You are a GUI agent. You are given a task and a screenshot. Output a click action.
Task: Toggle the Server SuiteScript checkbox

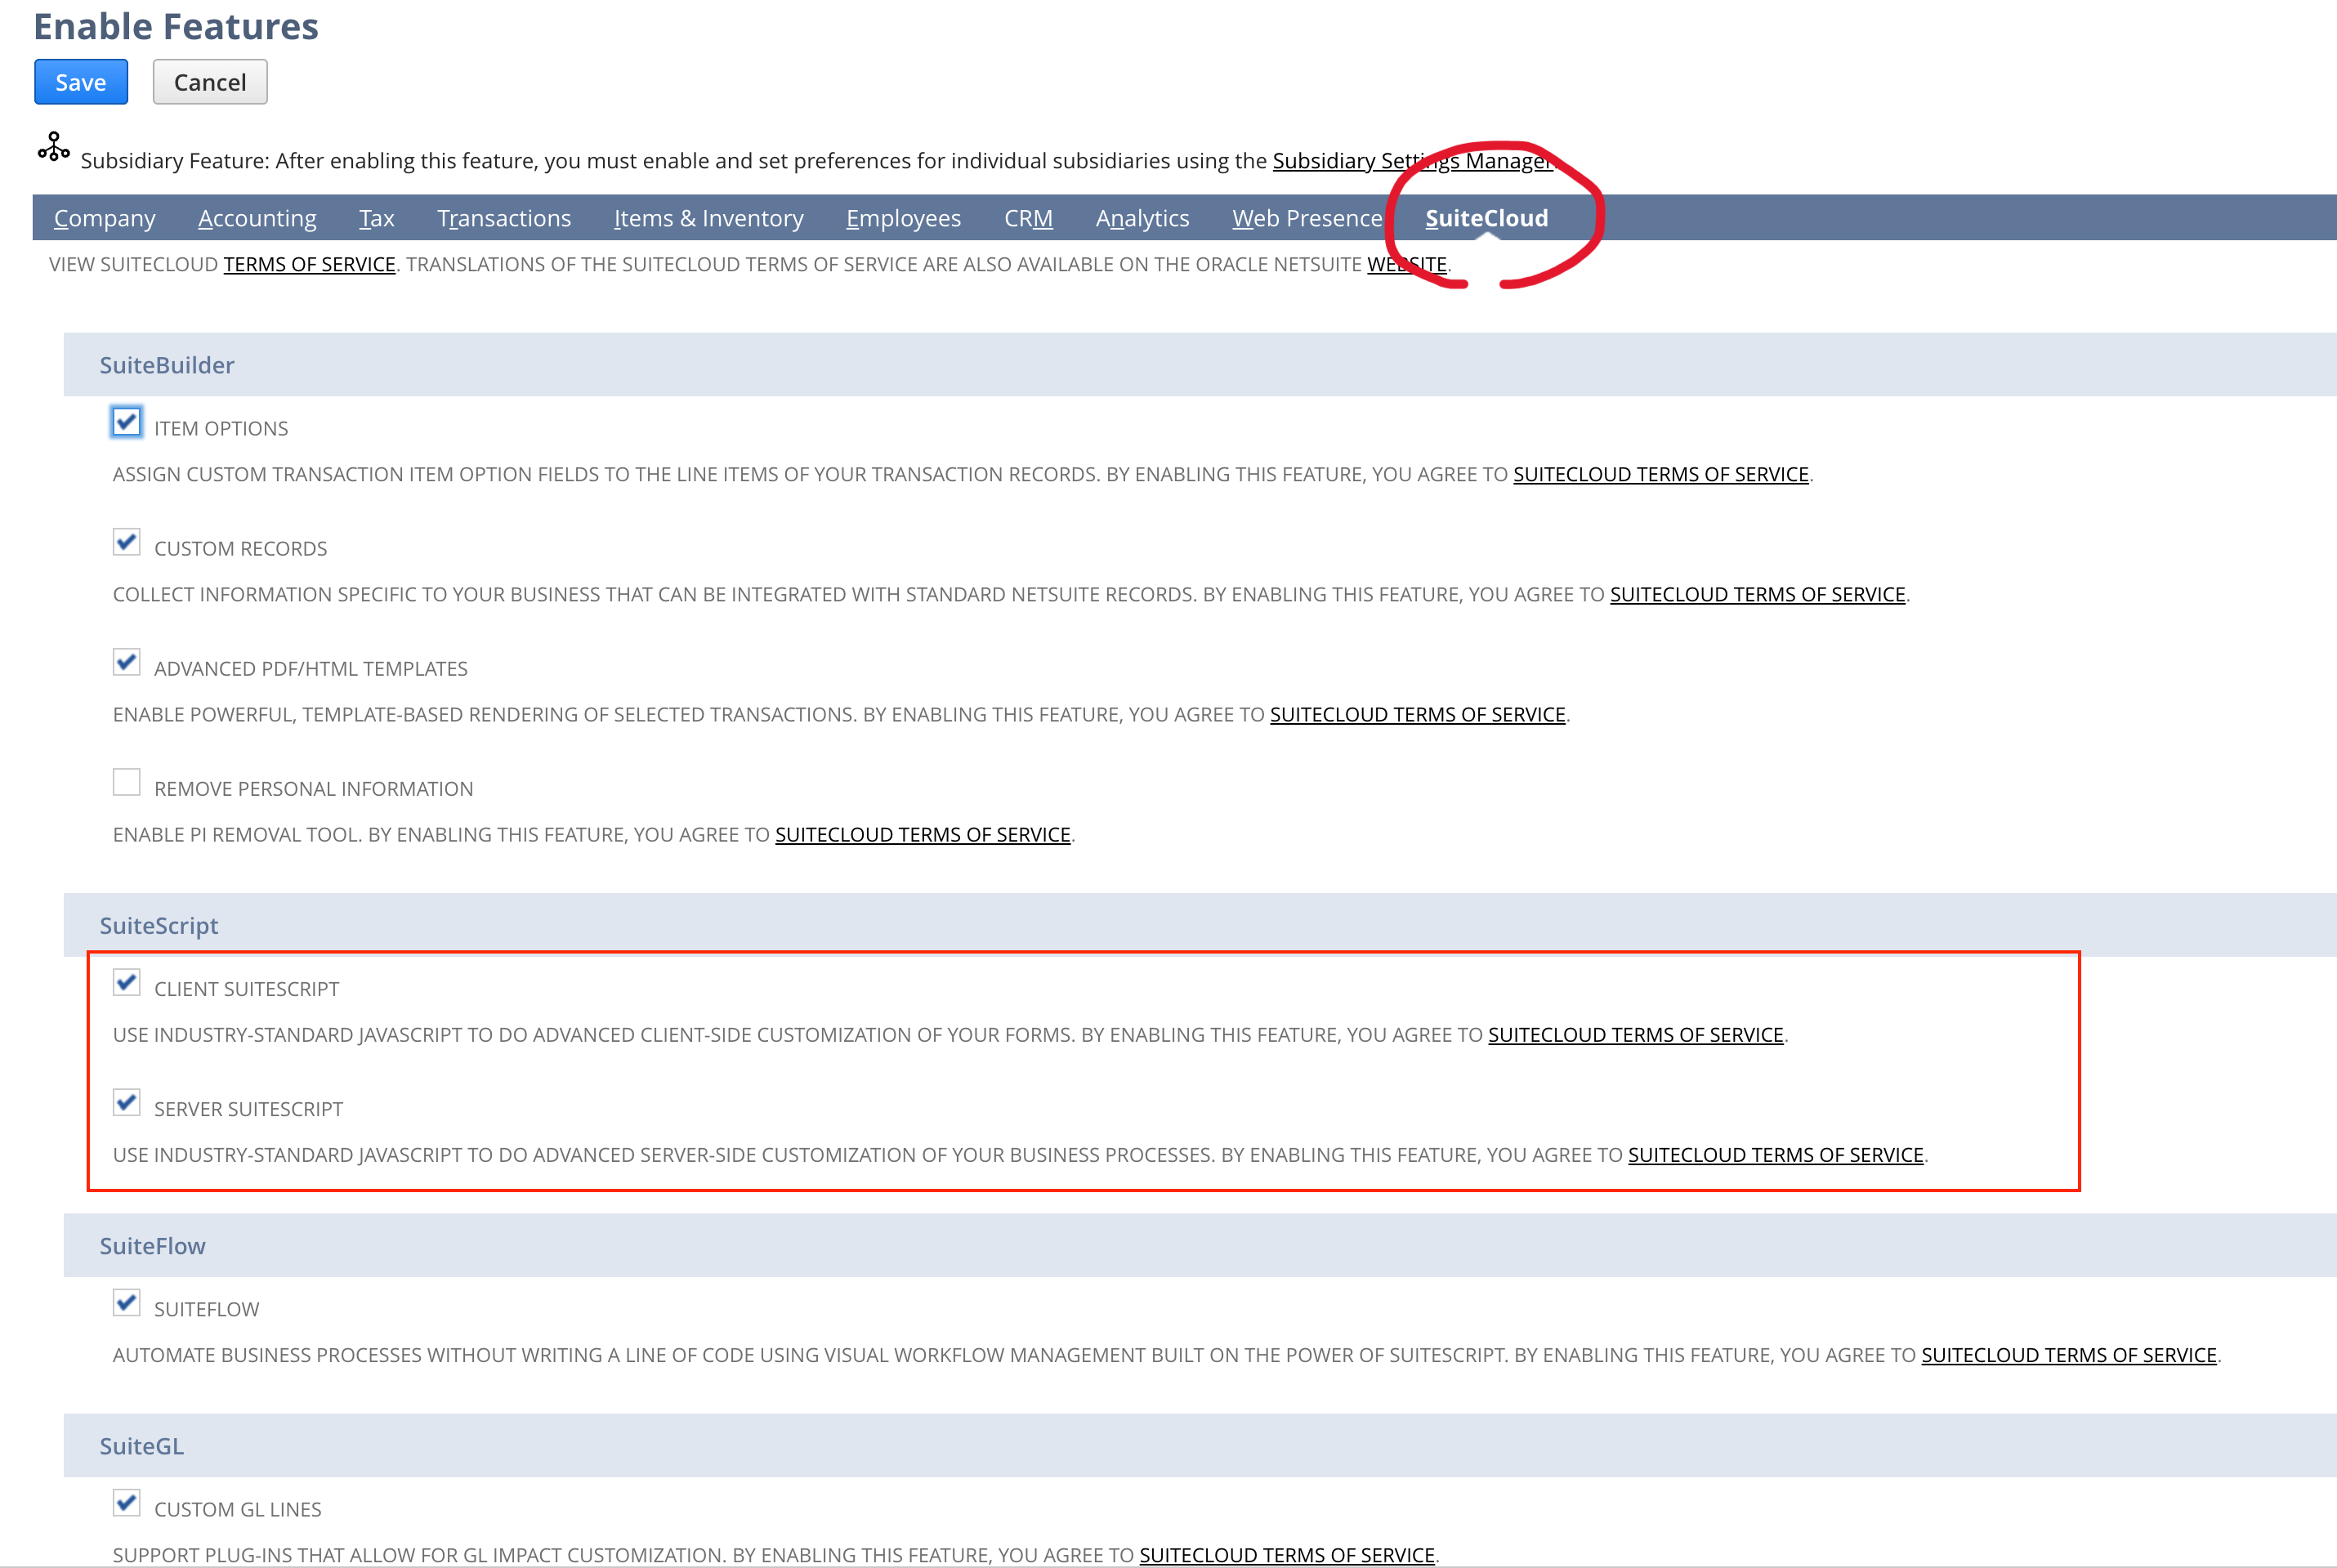click(127, 1102)
